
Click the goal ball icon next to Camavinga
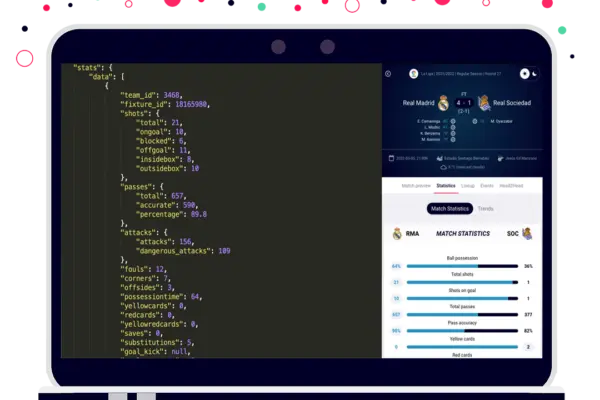point(453,121)
